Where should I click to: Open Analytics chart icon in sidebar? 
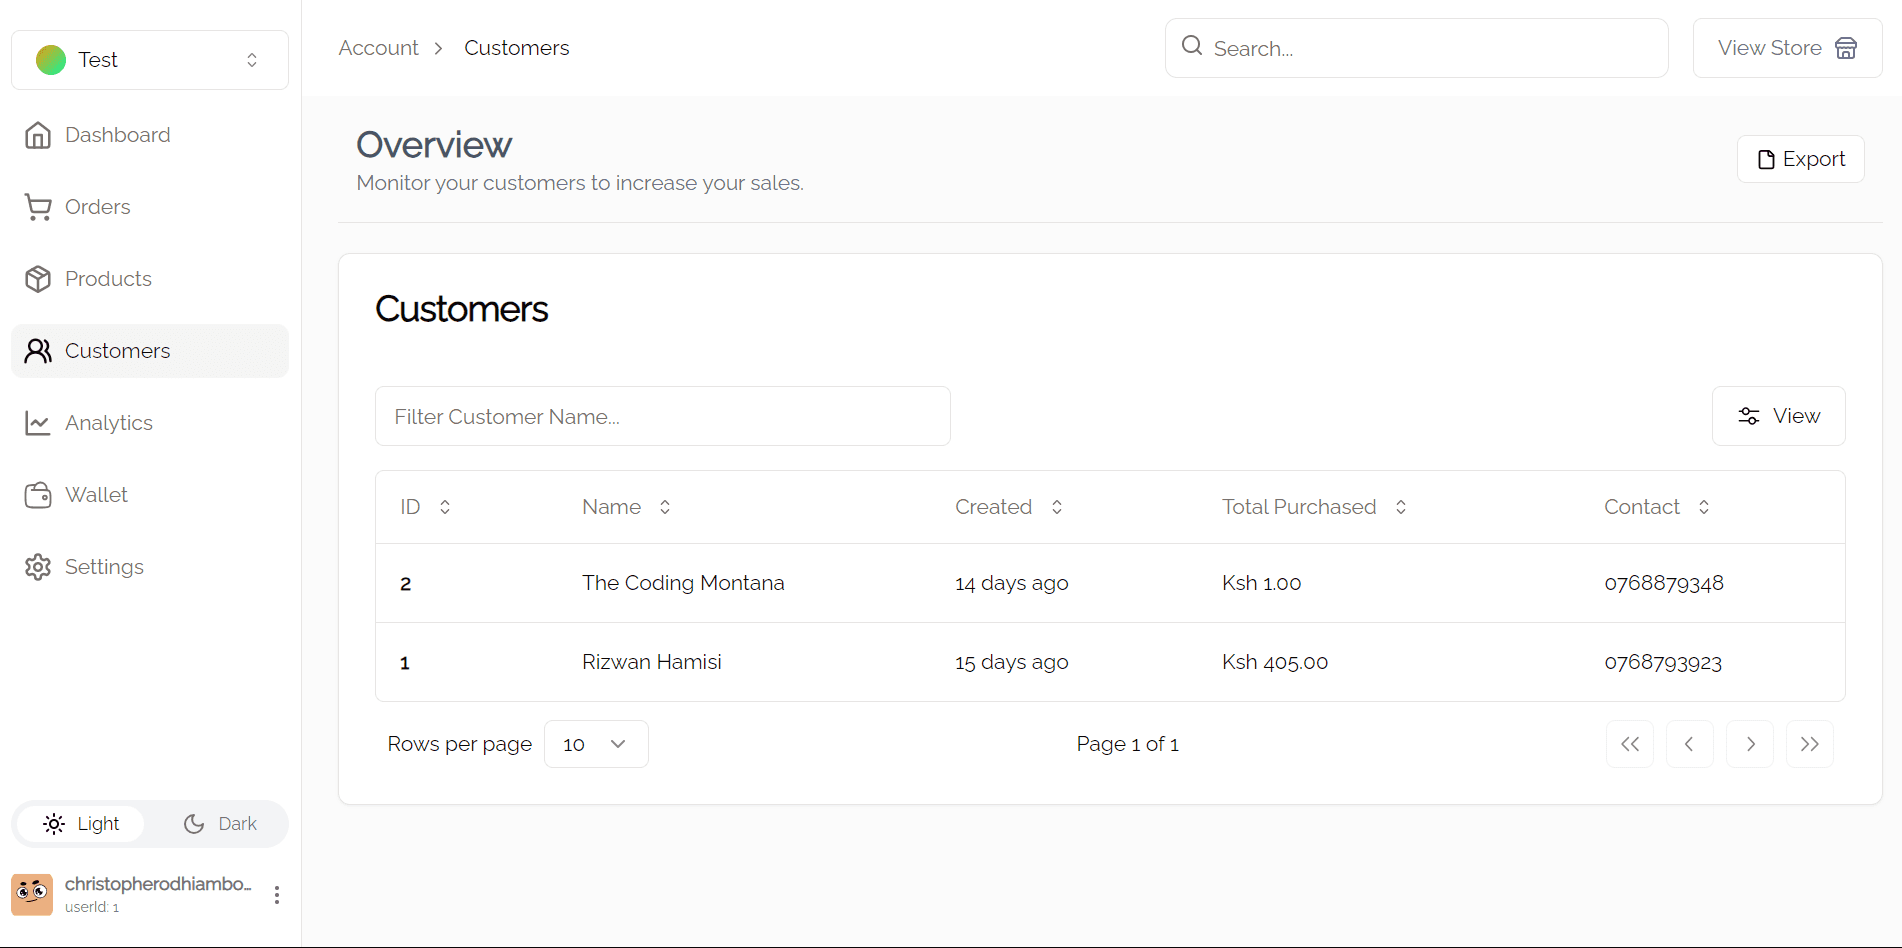(38, 423)
